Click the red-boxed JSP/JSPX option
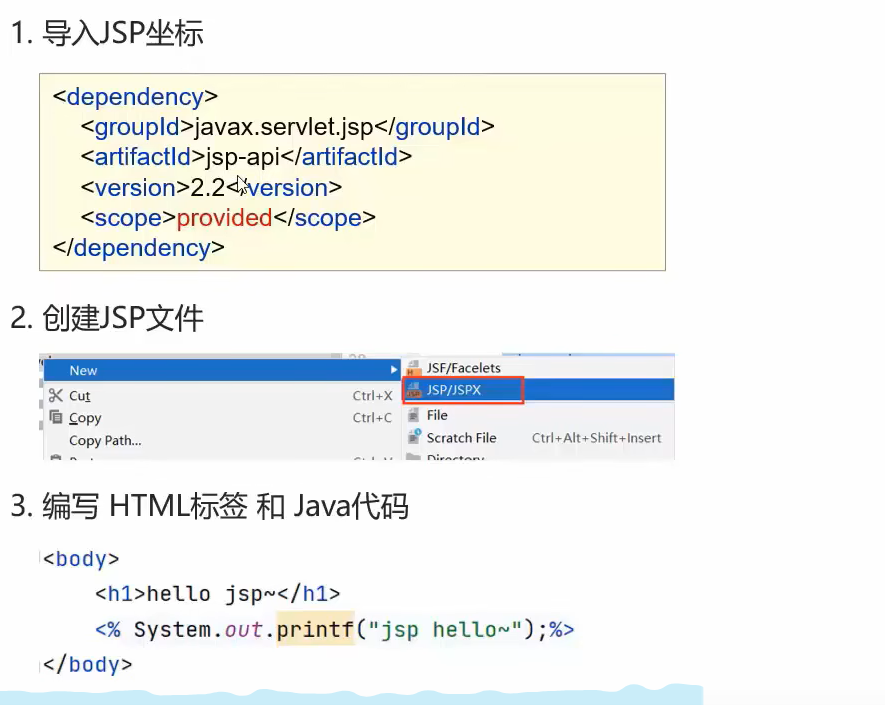885x705 pixels. coord(462,390)
